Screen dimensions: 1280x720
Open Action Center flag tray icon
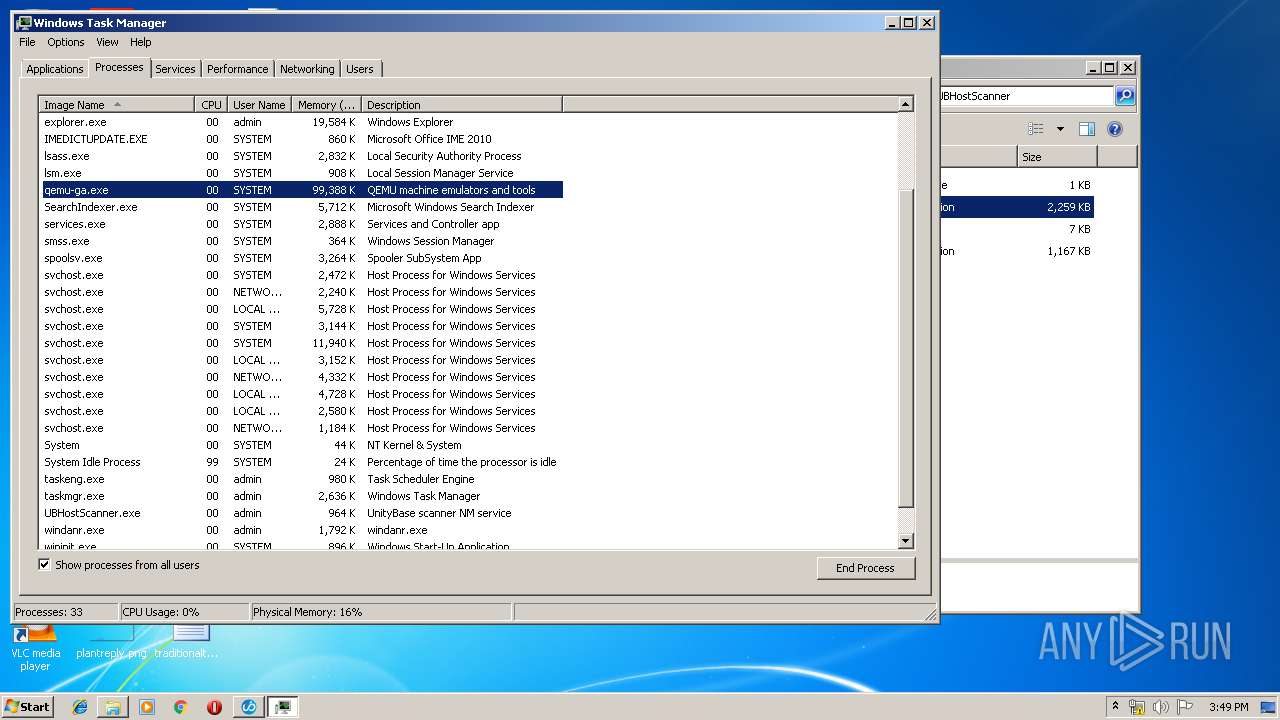pos(1185,707)
